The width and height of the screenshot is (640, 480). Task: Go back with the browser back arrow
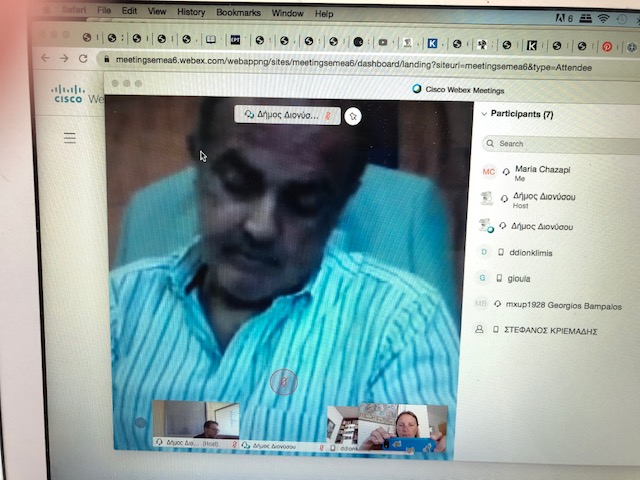pyautogui.click(x=45, y=58)
